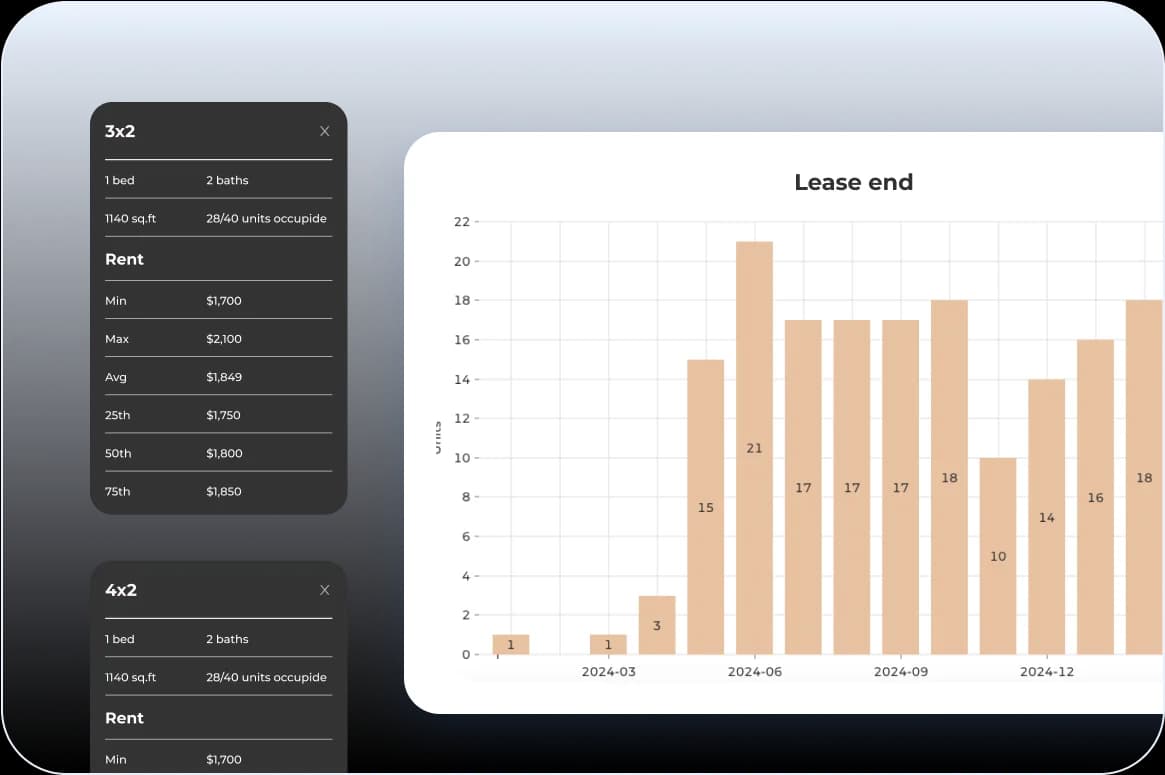Image resolution: width=1165 pixels, height=775 pixels.
Task: Click the Lease end chart title
Action: pyautogui.click(x=853, y=182)
